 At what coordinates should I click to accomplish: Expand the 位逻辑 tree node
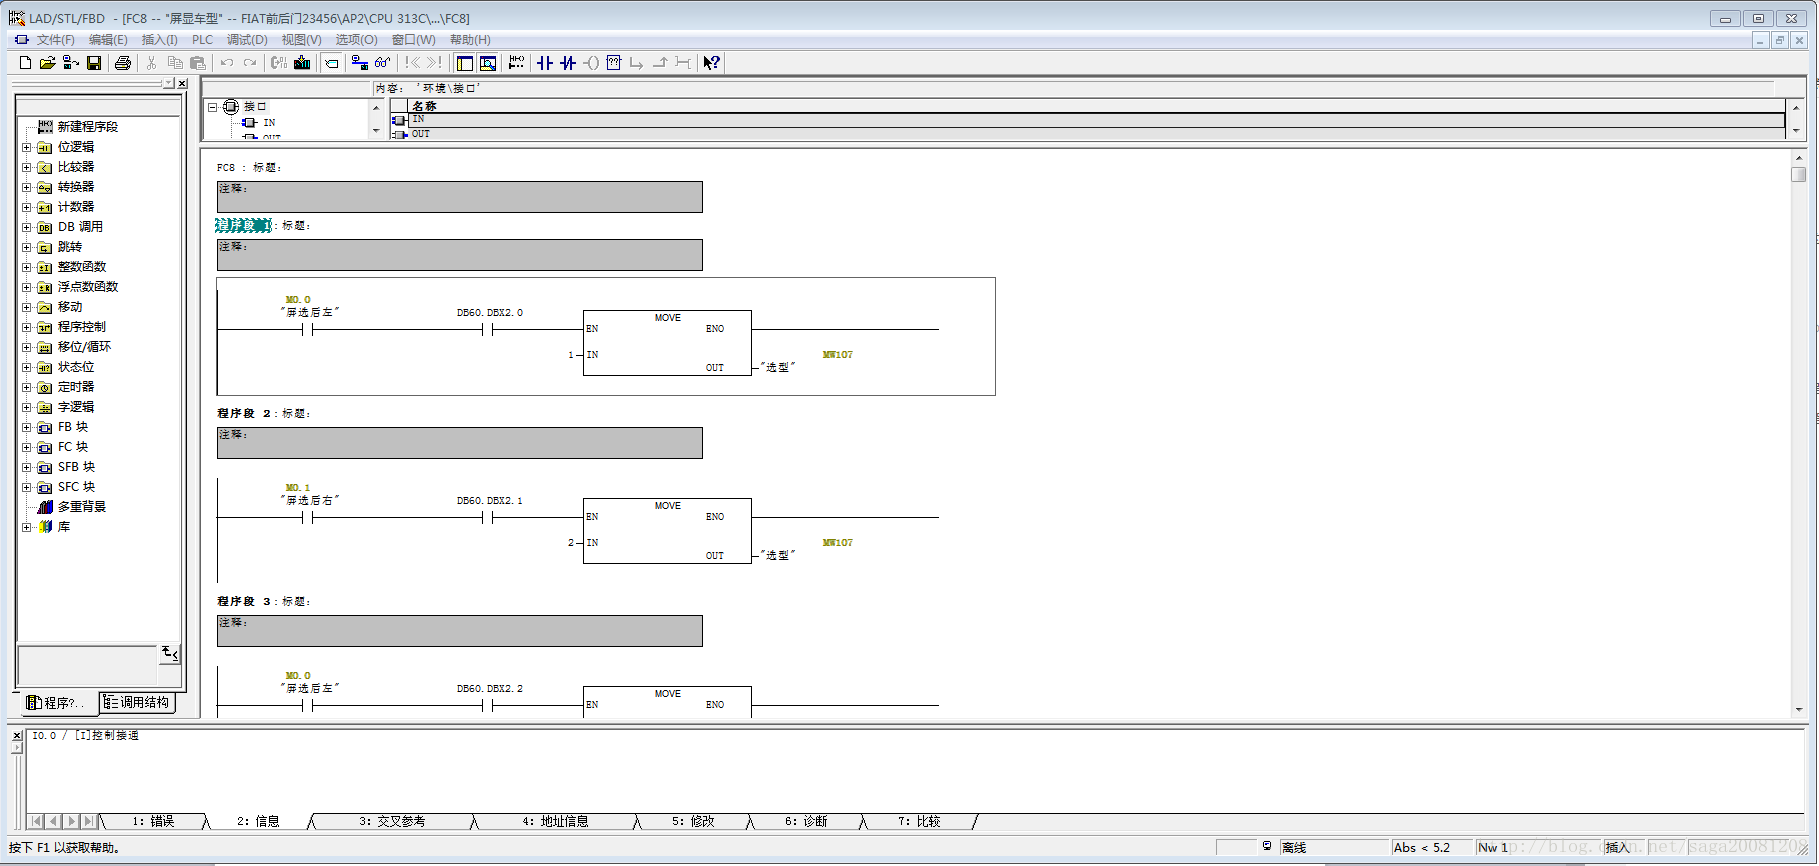click(x=26, y=147)
